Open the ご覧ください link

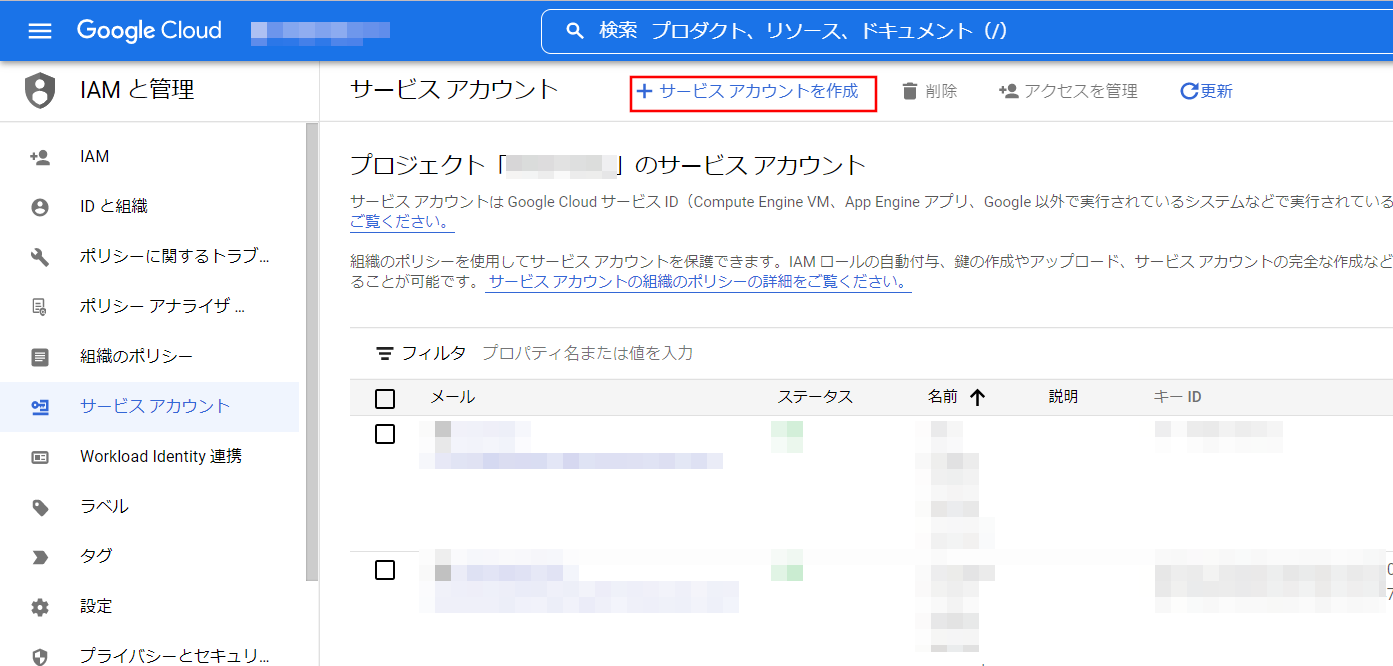(398, 222)
